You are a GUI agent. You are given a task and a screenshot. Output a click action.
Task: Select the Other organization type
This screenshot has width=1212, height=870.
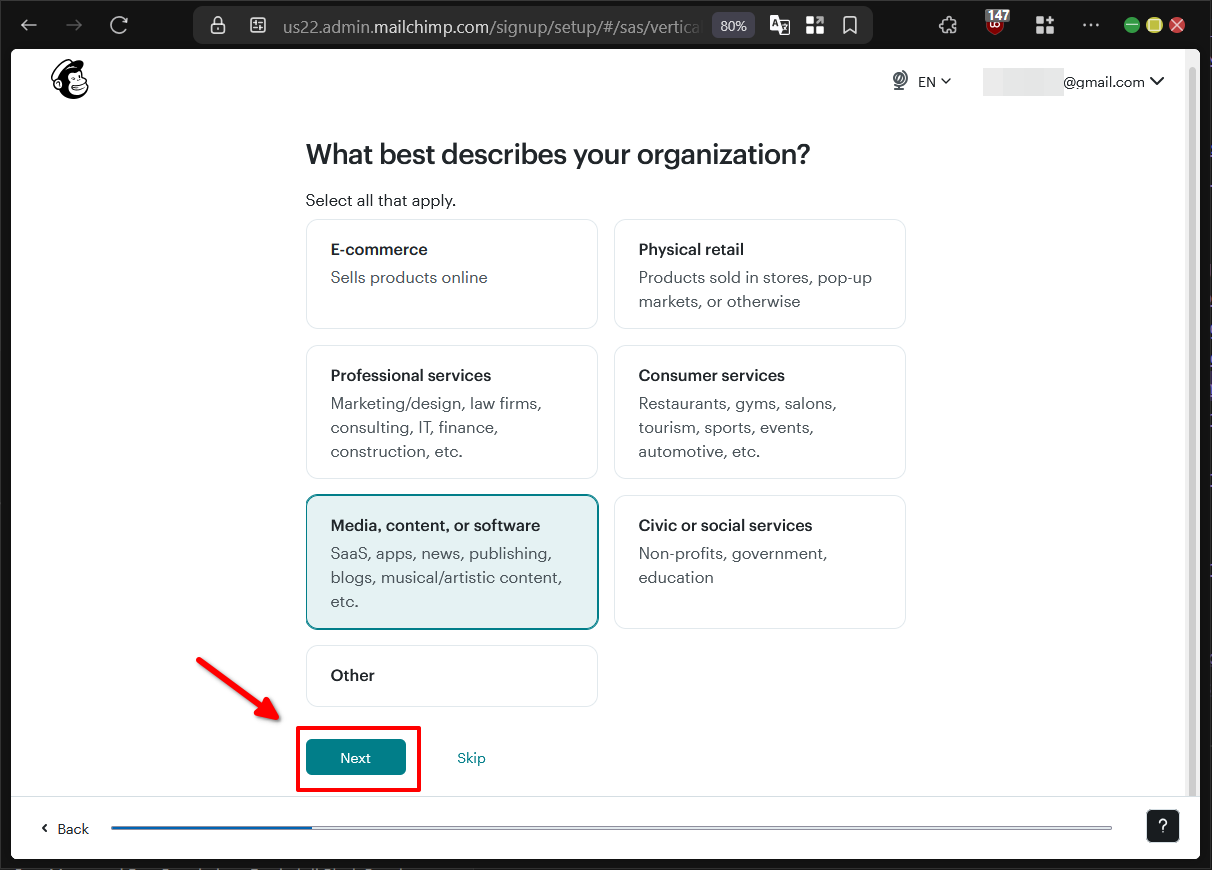pos(451,675)
